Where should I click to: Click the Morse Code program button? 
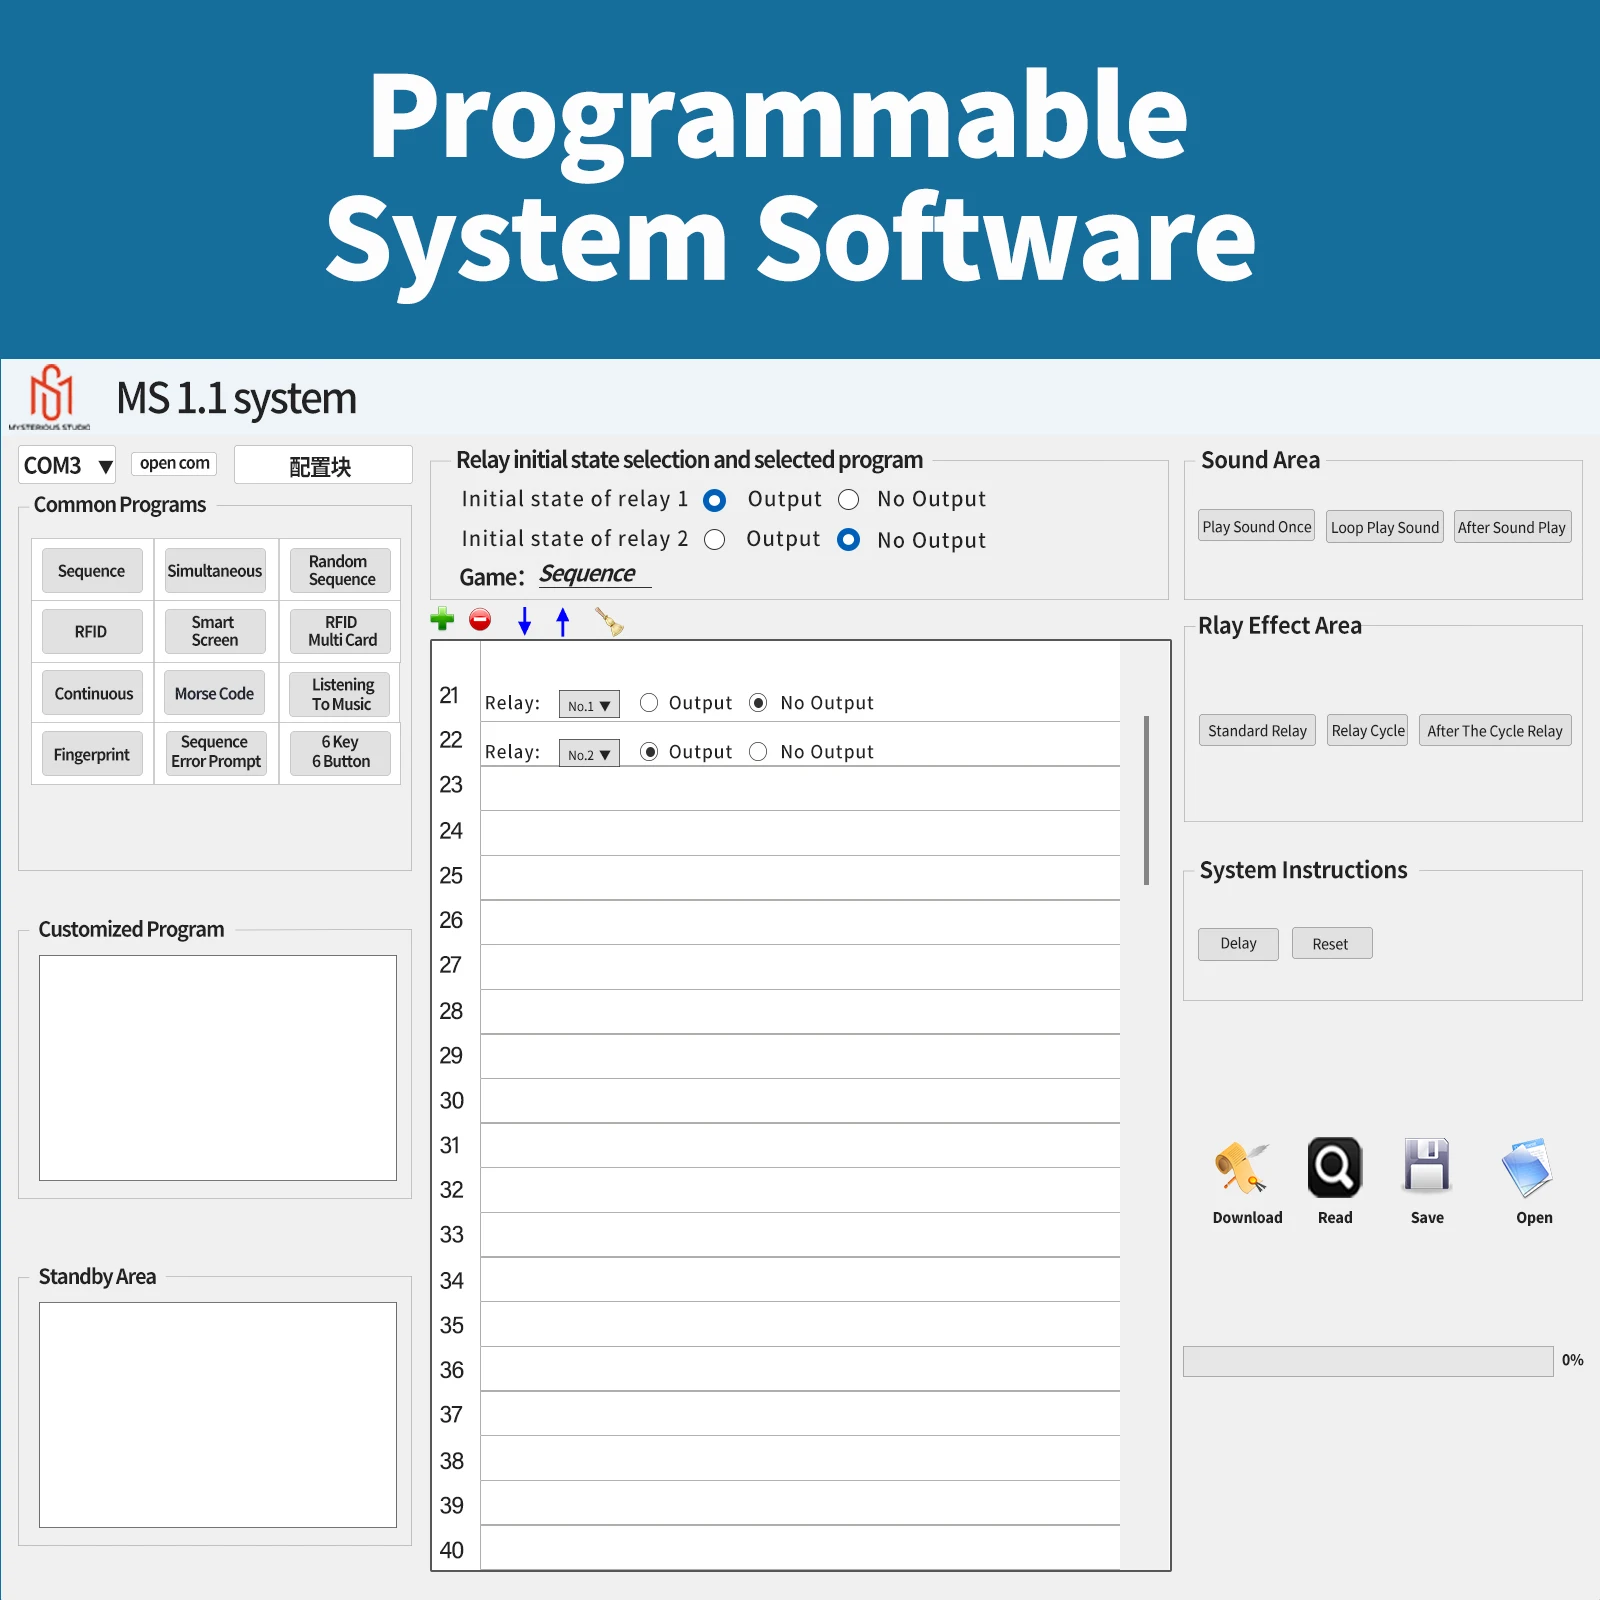(x=214, y=693)
